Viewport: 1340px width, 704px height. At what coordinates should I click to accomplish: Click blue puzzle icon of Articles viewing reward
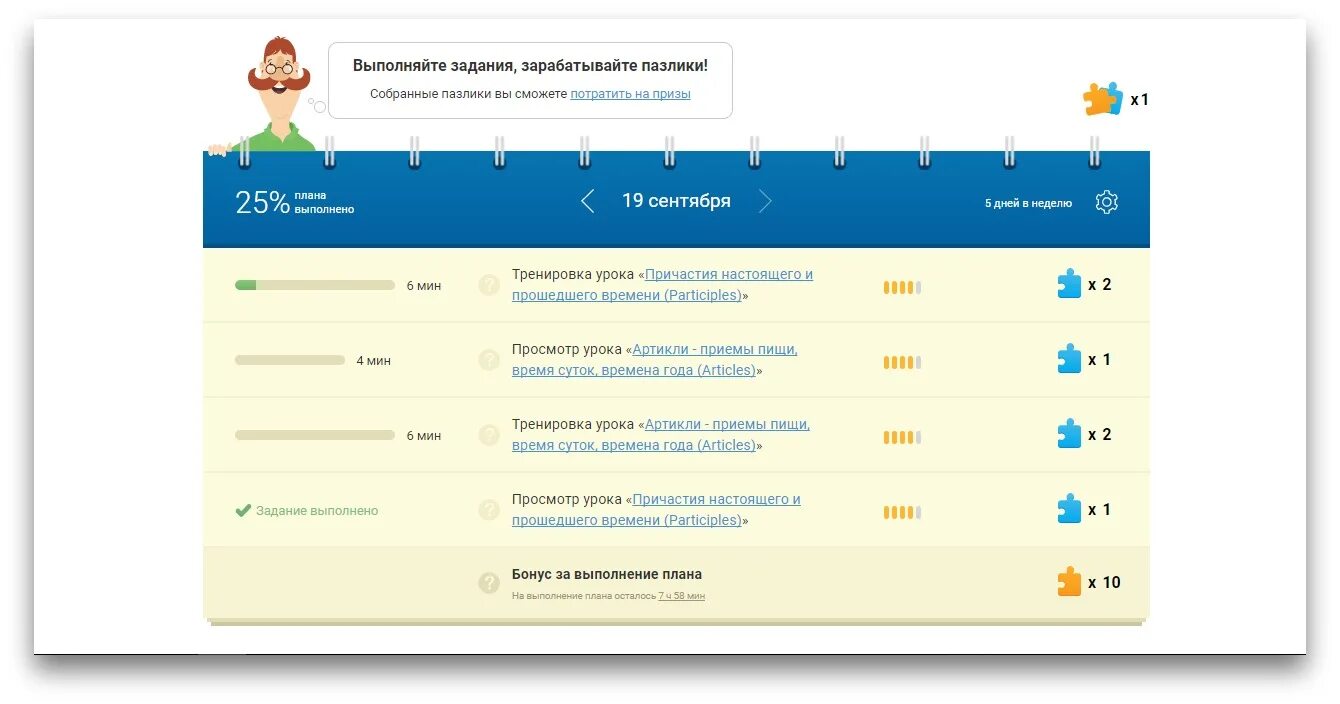(x=1070, y=359)
